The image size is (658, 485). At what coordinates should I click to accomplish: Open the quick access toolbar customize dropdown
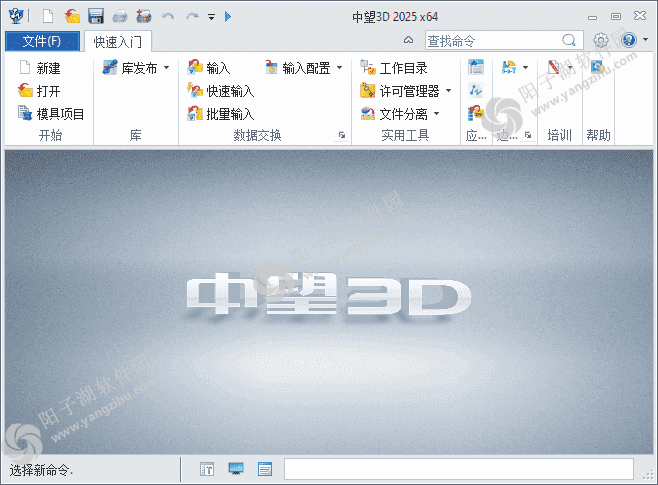point(212,17)
